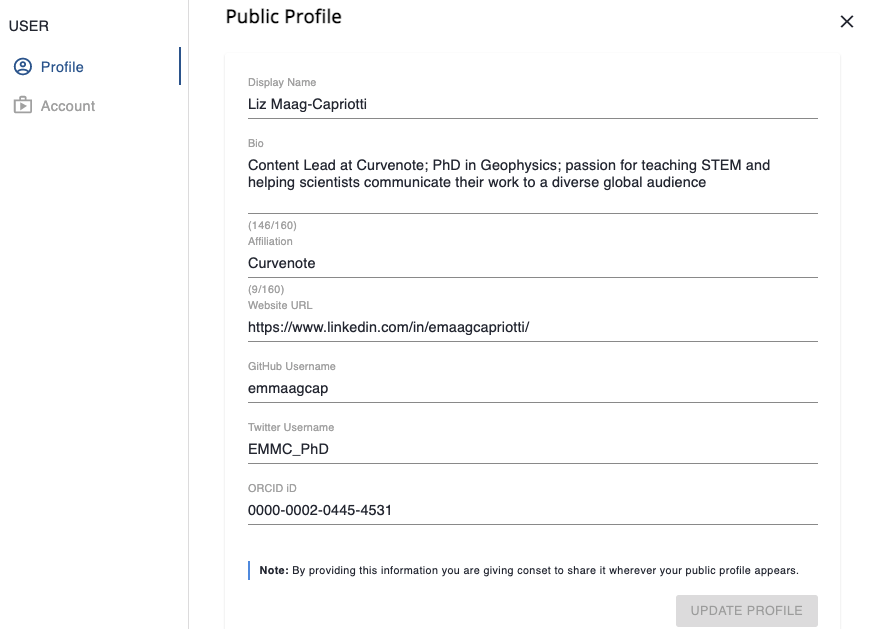The height and width of the screenshot is (629, 873).
Task: Select the ORCID iD input field
Action: pos(532,510)
